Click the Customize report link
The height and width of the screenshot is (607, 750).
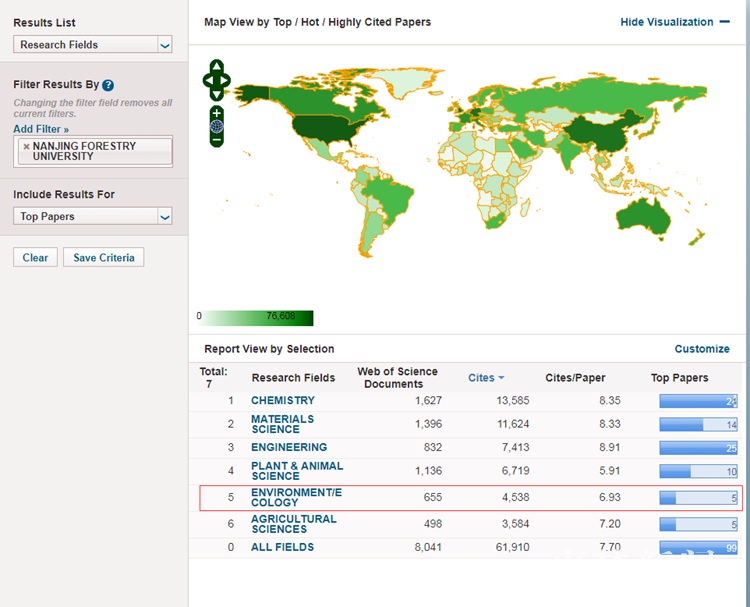tap(702, 349)
